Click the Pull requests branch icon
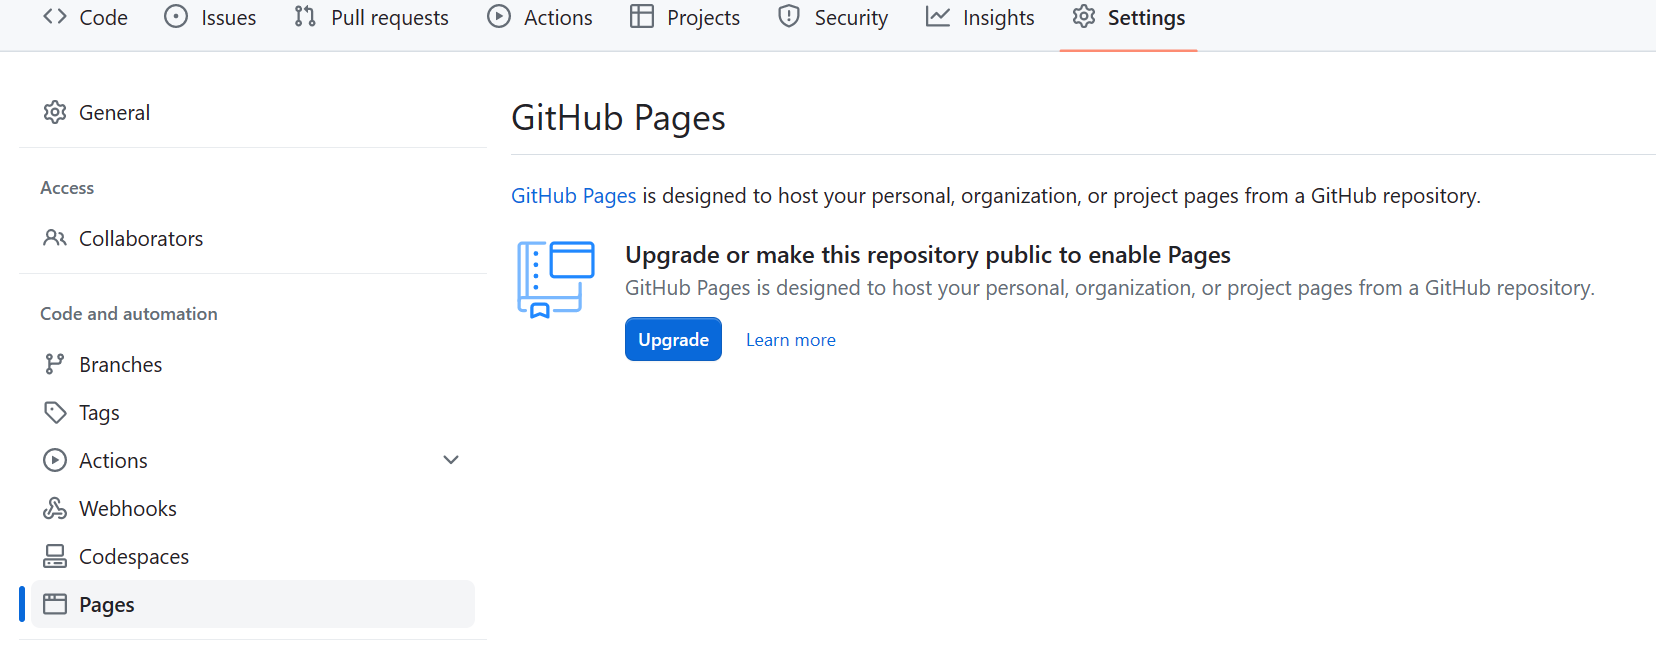 click(305, 17)
